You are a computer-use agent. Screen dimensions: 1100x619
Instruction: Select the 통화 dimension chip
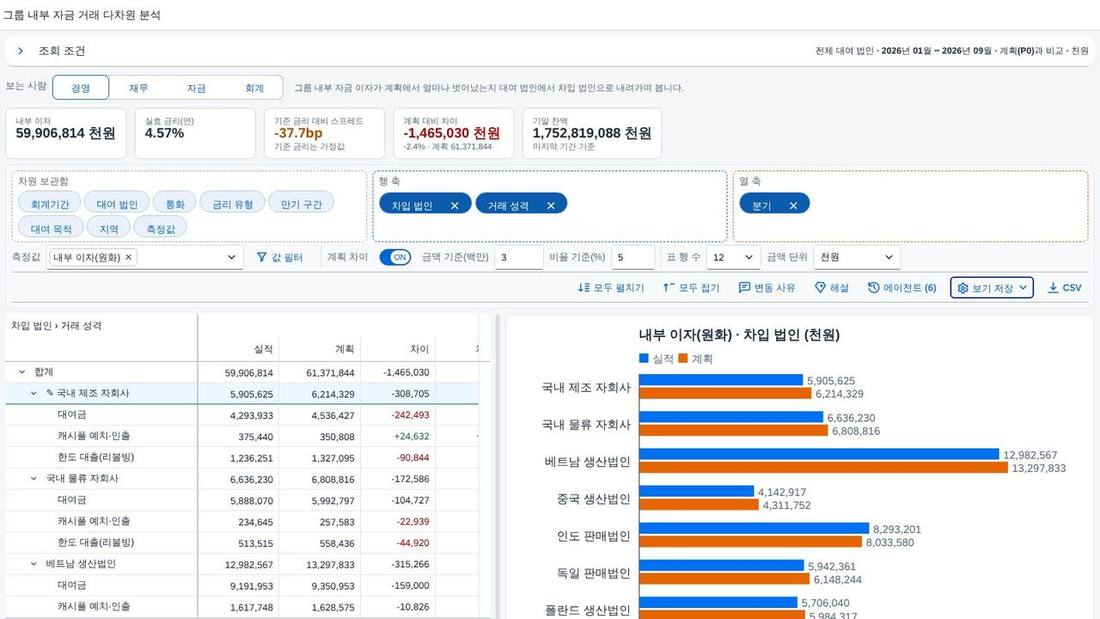coord(175,204)
